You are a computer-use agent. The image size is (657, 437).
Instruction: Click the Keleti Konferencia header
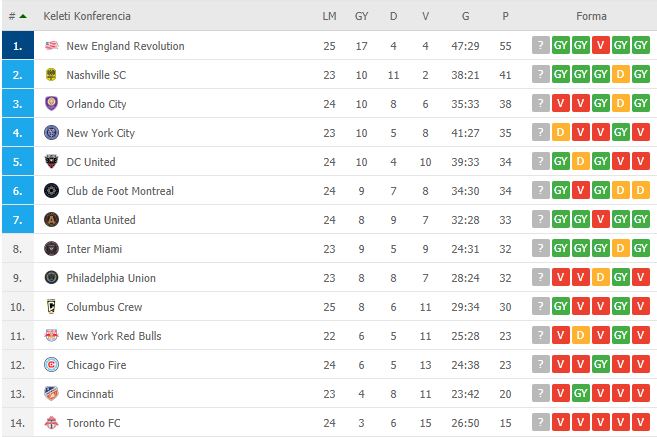[87, 16]
